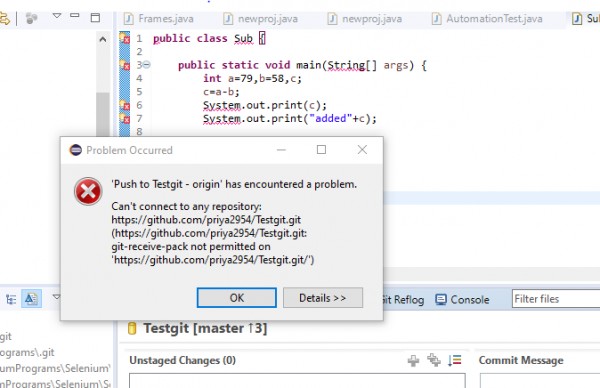Click left panel vertical scrollbar thumb
This screenshot has height=388, width=600.
(x=103, y=114)
